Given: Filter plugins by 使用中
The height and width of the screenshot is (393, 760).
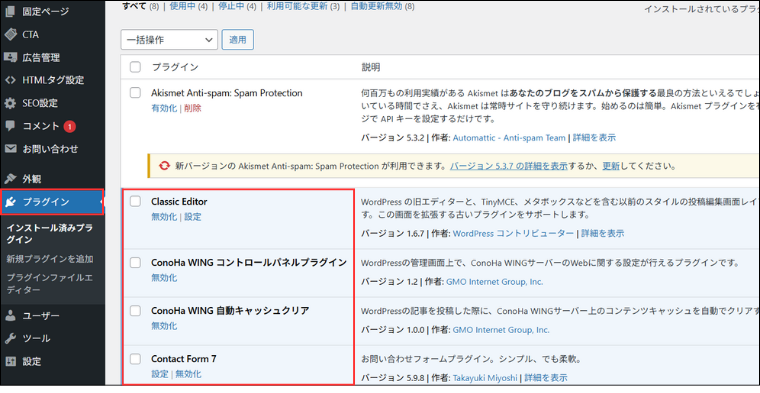Looking at the screenshot, I should (182, 6).
